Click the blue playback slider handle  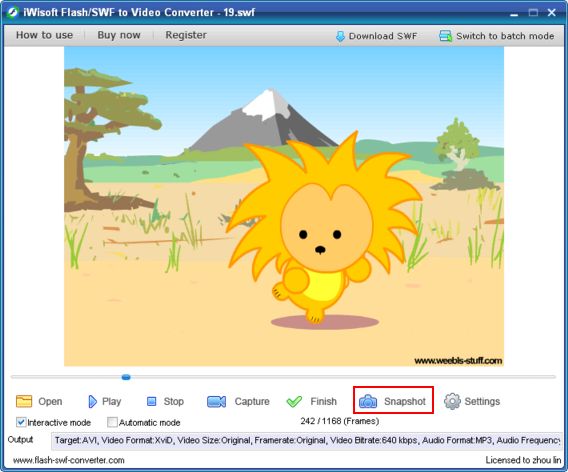click(x=126, y=377)
